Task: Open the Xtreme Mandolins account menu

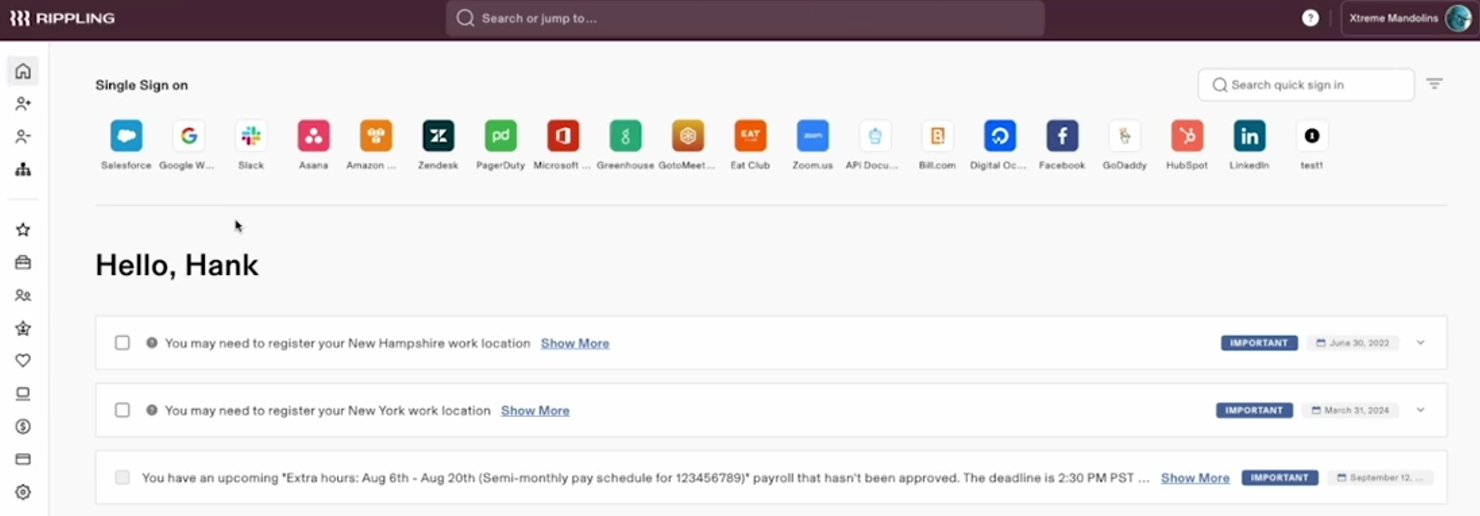Action: 1408,18
